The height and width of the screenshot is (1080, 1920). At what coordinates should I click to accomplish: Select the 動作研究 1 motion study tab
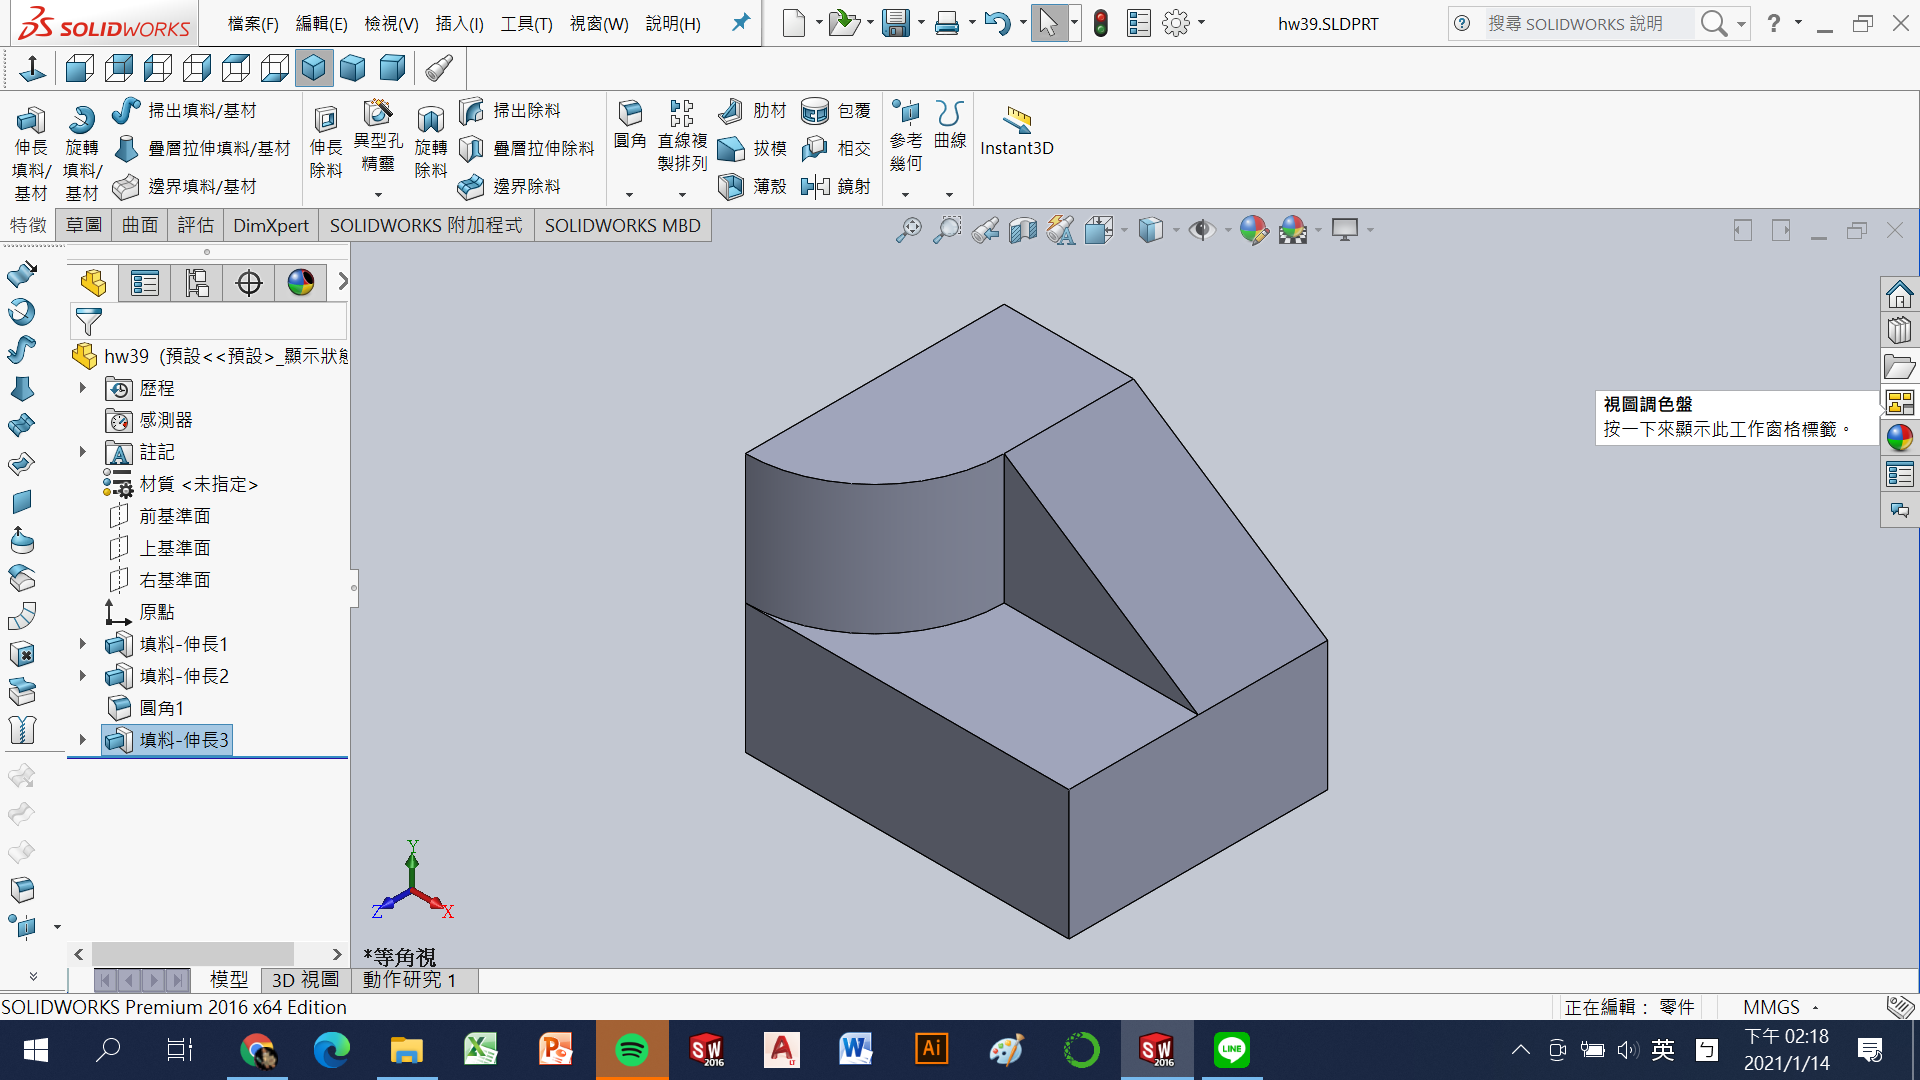pyautogui.click(x=409, y=980)
